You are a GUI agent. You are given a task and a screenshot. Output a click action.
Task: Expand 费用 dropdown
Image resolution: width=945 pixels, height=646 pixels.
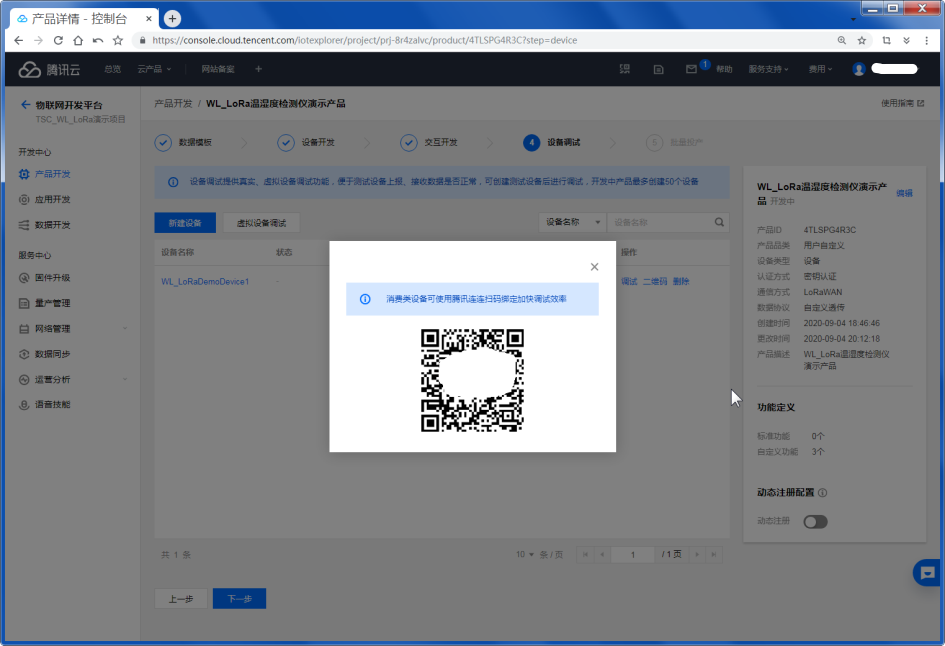coord(820,69)
